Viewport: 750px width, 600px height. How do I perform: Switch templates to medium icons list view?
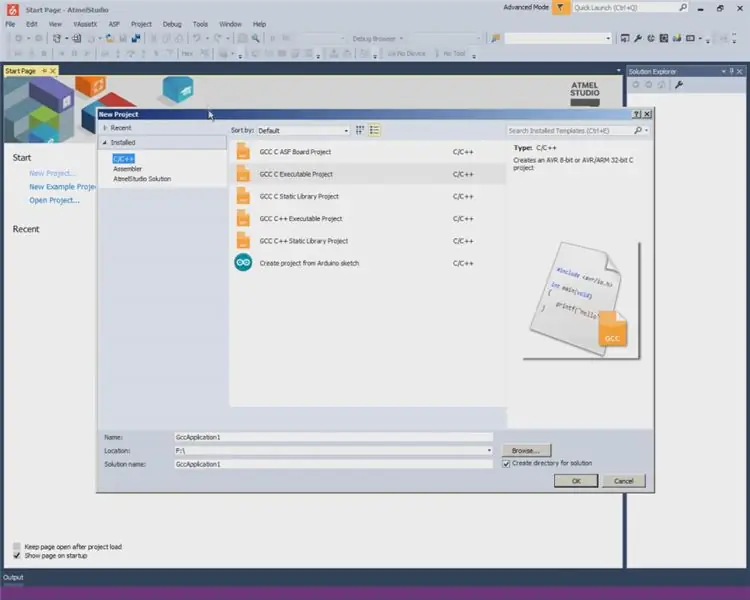[x=375, y=130]
